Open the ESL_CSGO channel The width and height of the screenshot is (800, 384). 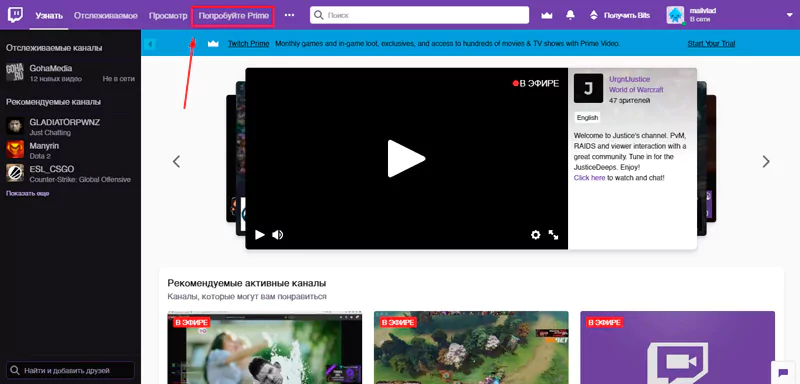(70, 173)
